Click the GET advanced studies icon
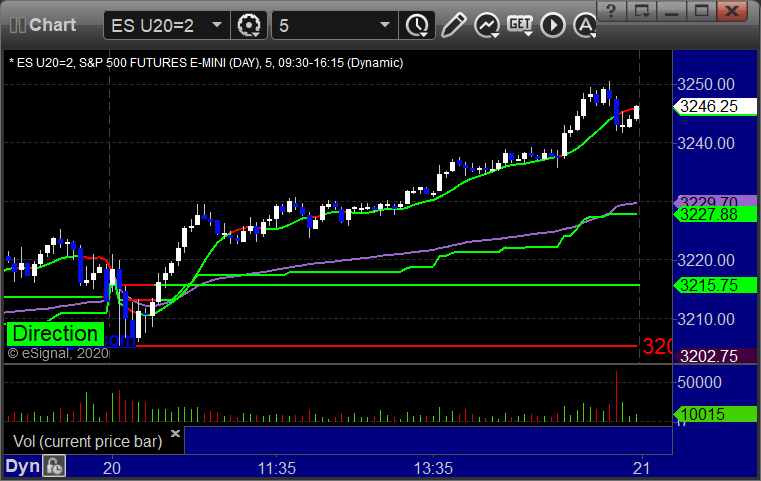The height and width of the screenshot is (481, 761). (520, 25)
